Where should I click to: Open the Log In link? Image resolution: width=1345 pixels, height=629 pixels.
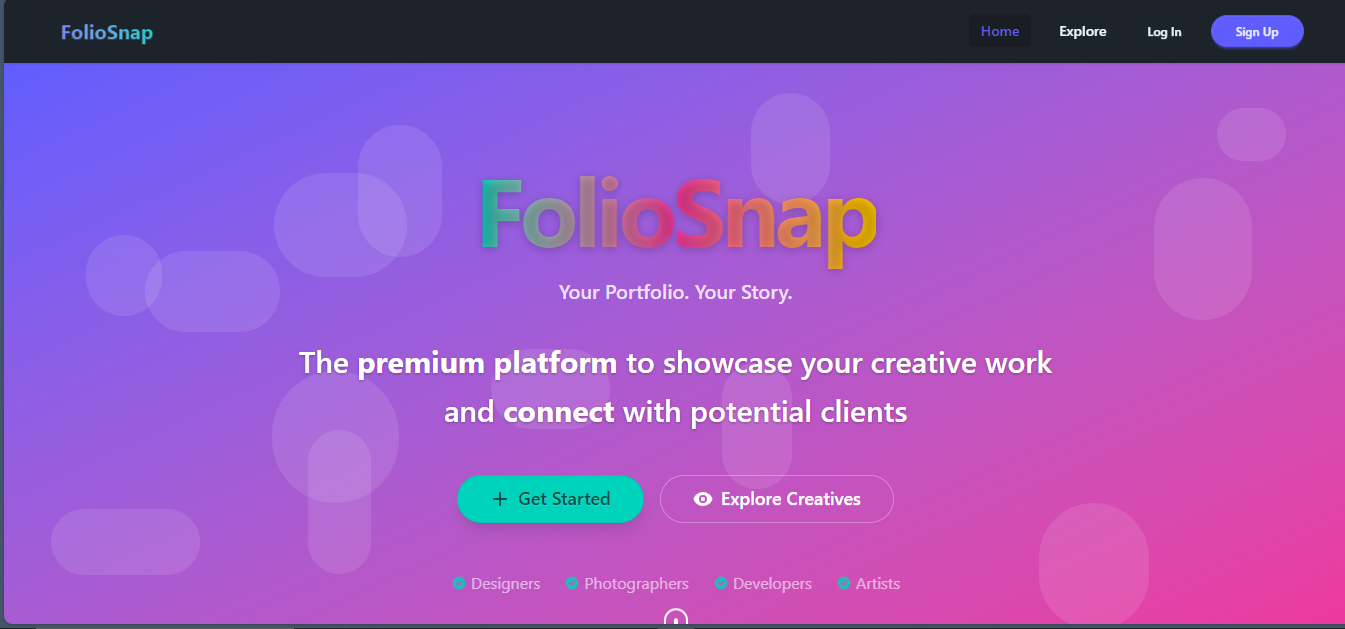(1163, 31)
